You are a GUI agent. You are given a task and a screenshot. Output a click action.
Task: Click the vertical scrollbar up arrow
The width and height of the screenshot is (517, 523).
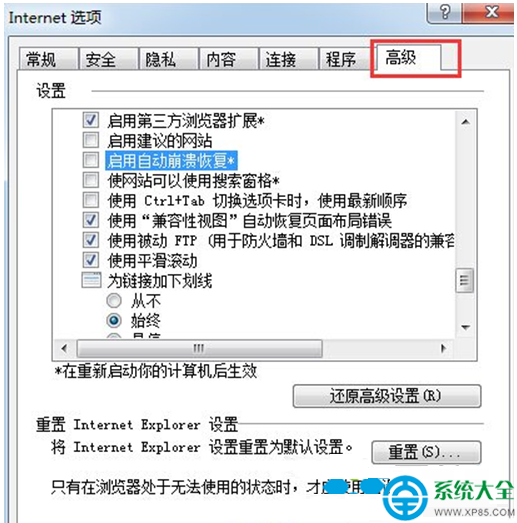pos(465,122)
